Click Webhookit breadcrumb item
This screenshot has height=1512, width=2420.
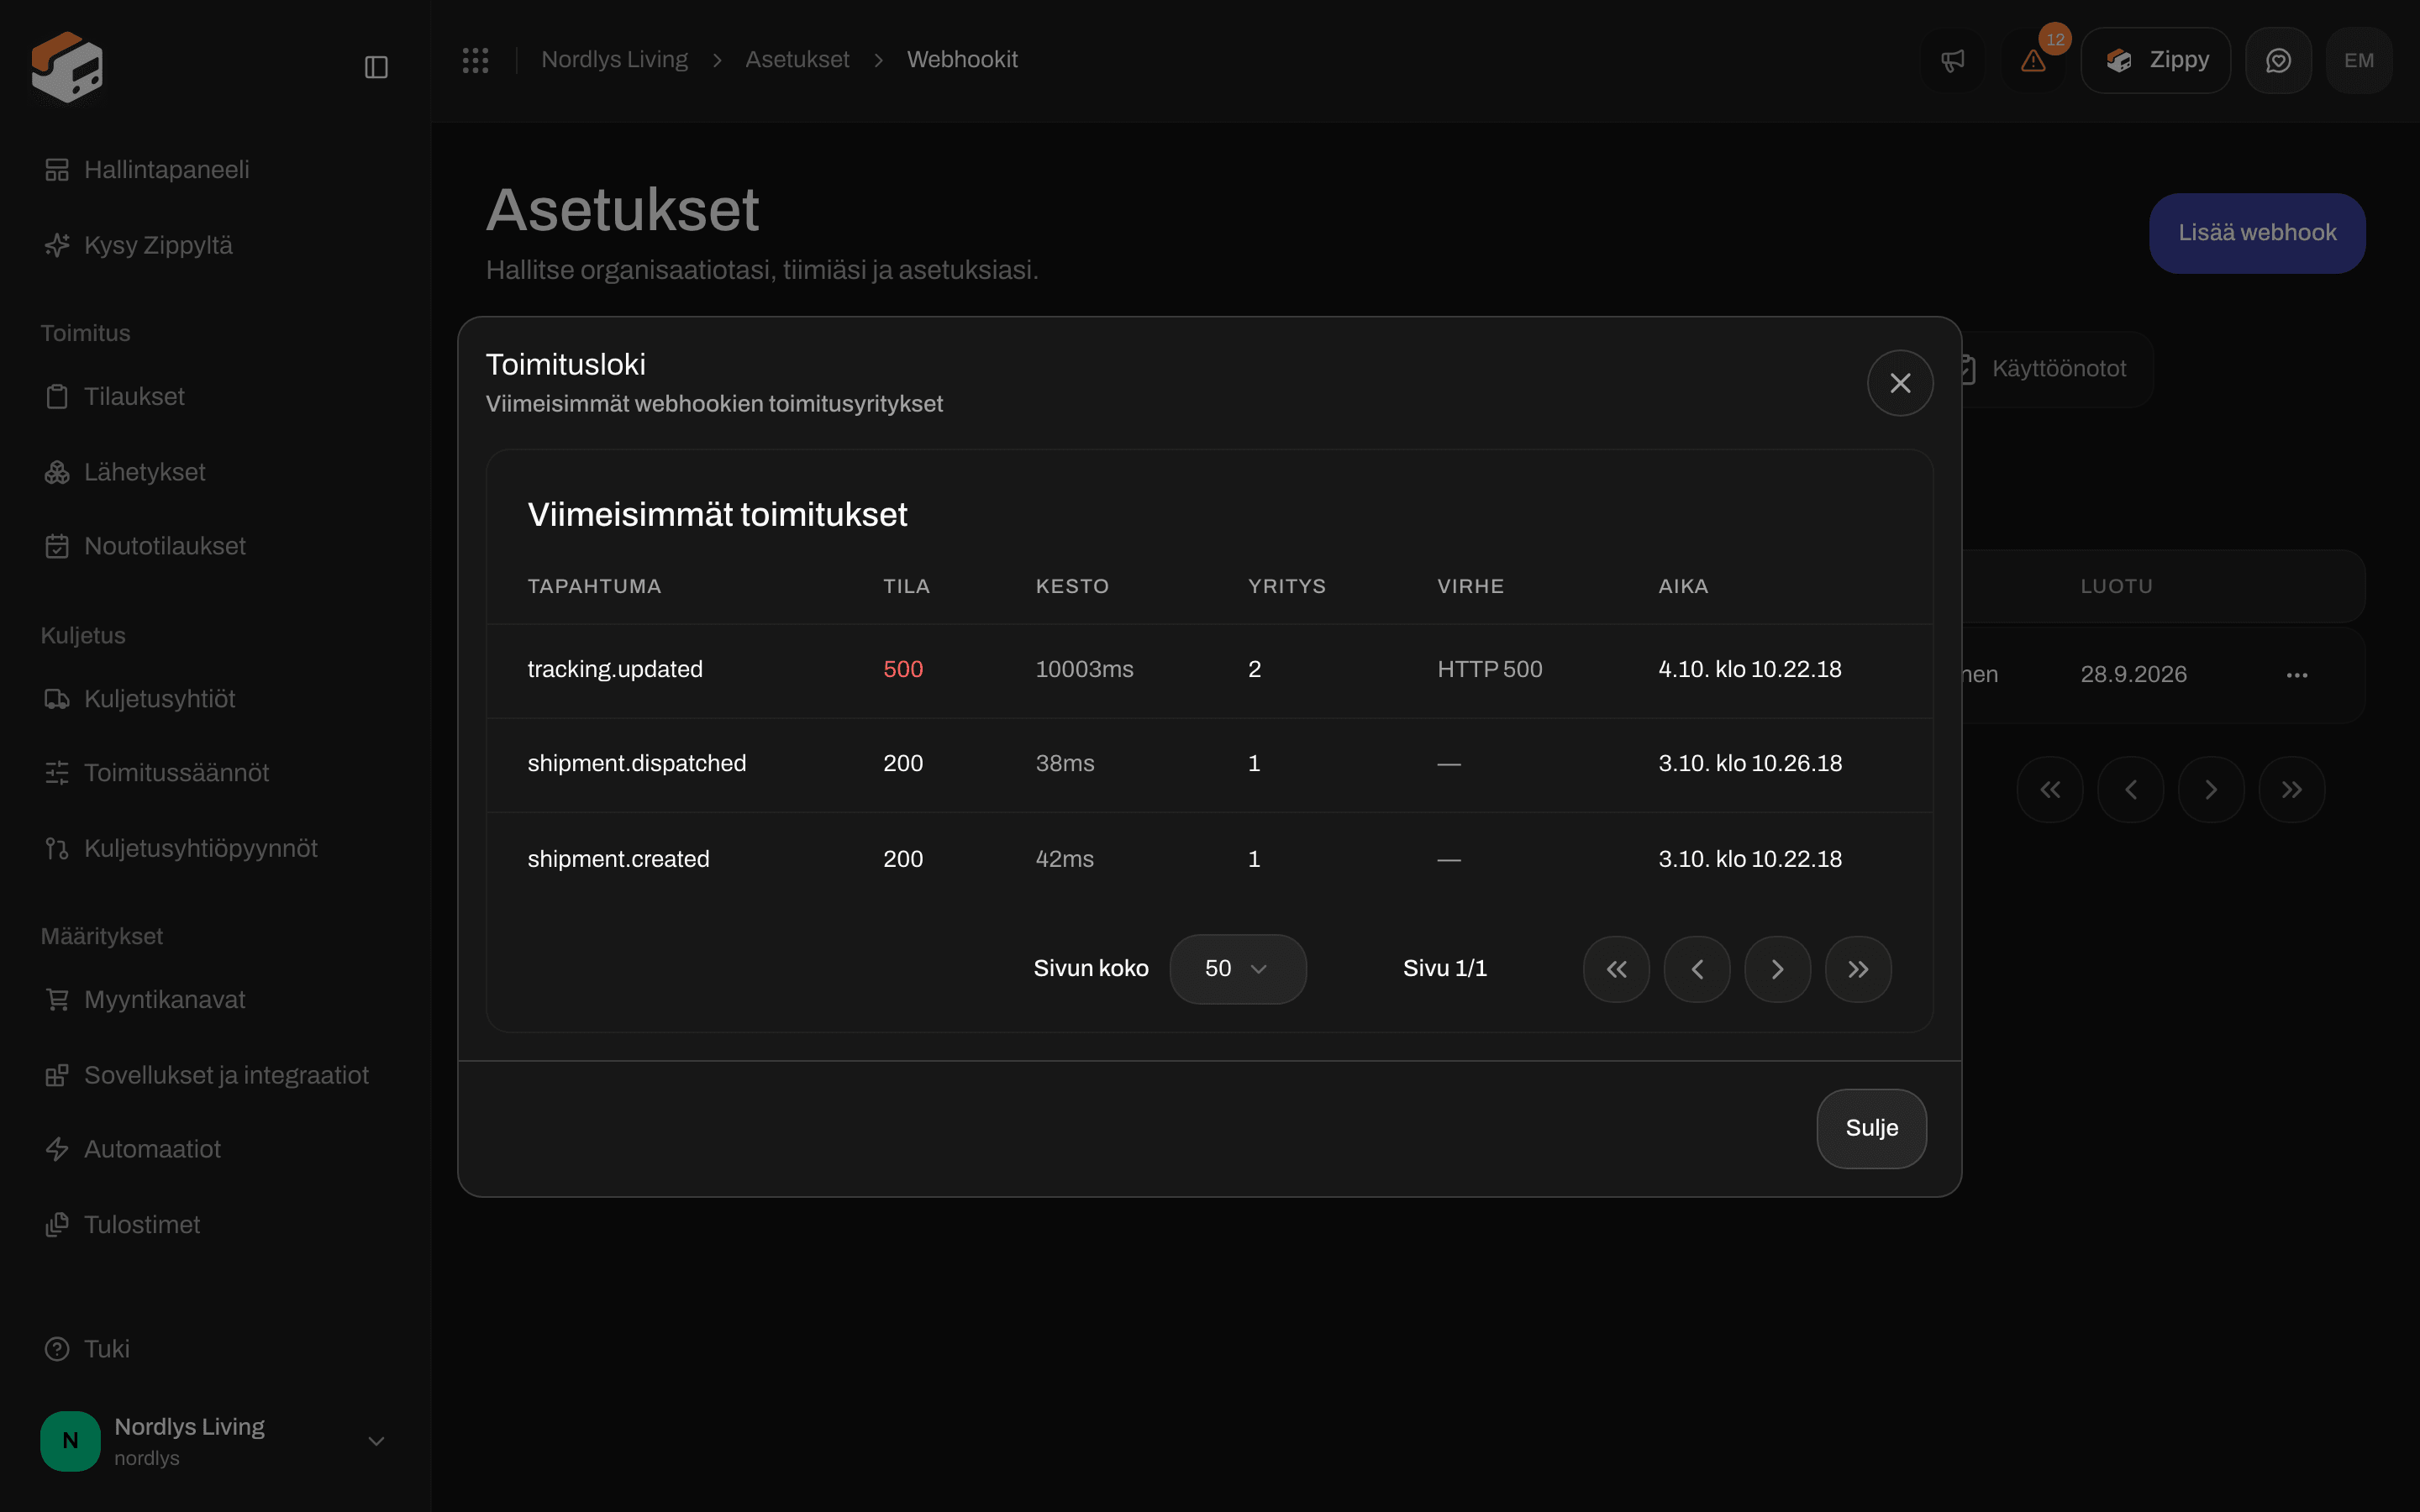[x=962, y=60]
